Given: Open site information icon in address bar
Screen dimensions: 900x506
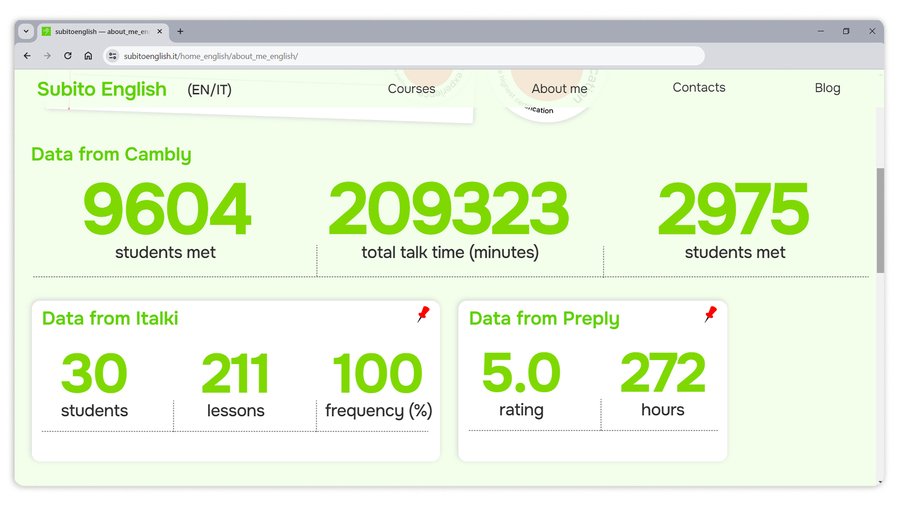Looking at the screenshot, I should click(x=112, y=56).
